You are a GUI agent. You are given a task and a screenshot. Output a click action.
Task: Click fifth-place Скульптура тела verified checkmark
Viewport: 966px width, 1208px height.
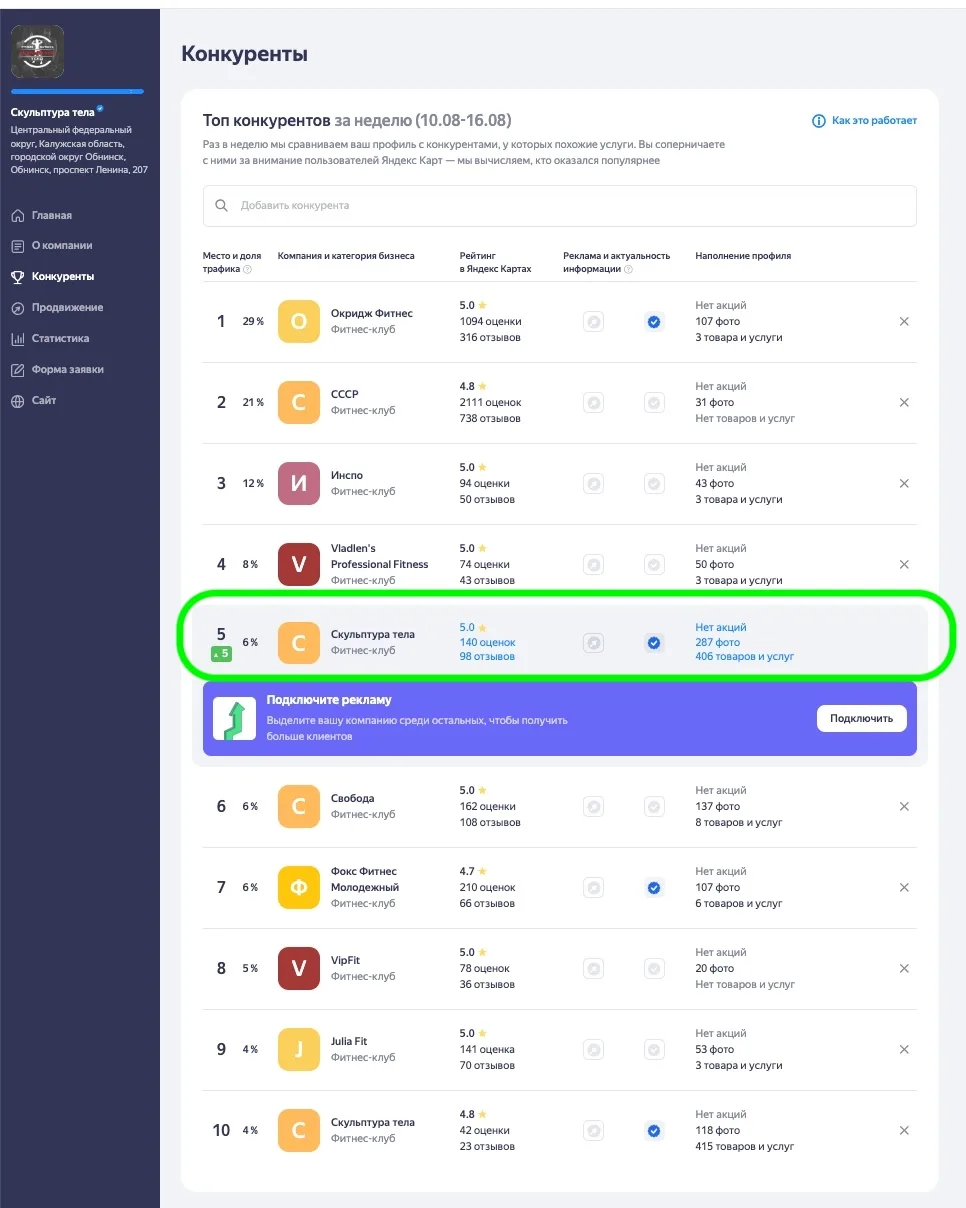654,643
